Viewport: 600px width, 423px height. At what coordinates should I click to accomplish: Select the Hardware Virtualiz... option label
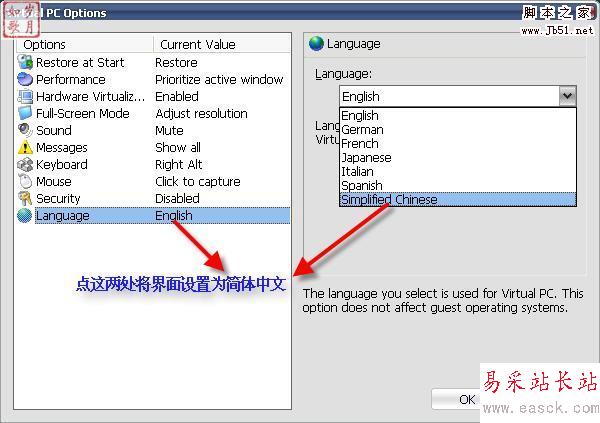click(x=90, y=96)
